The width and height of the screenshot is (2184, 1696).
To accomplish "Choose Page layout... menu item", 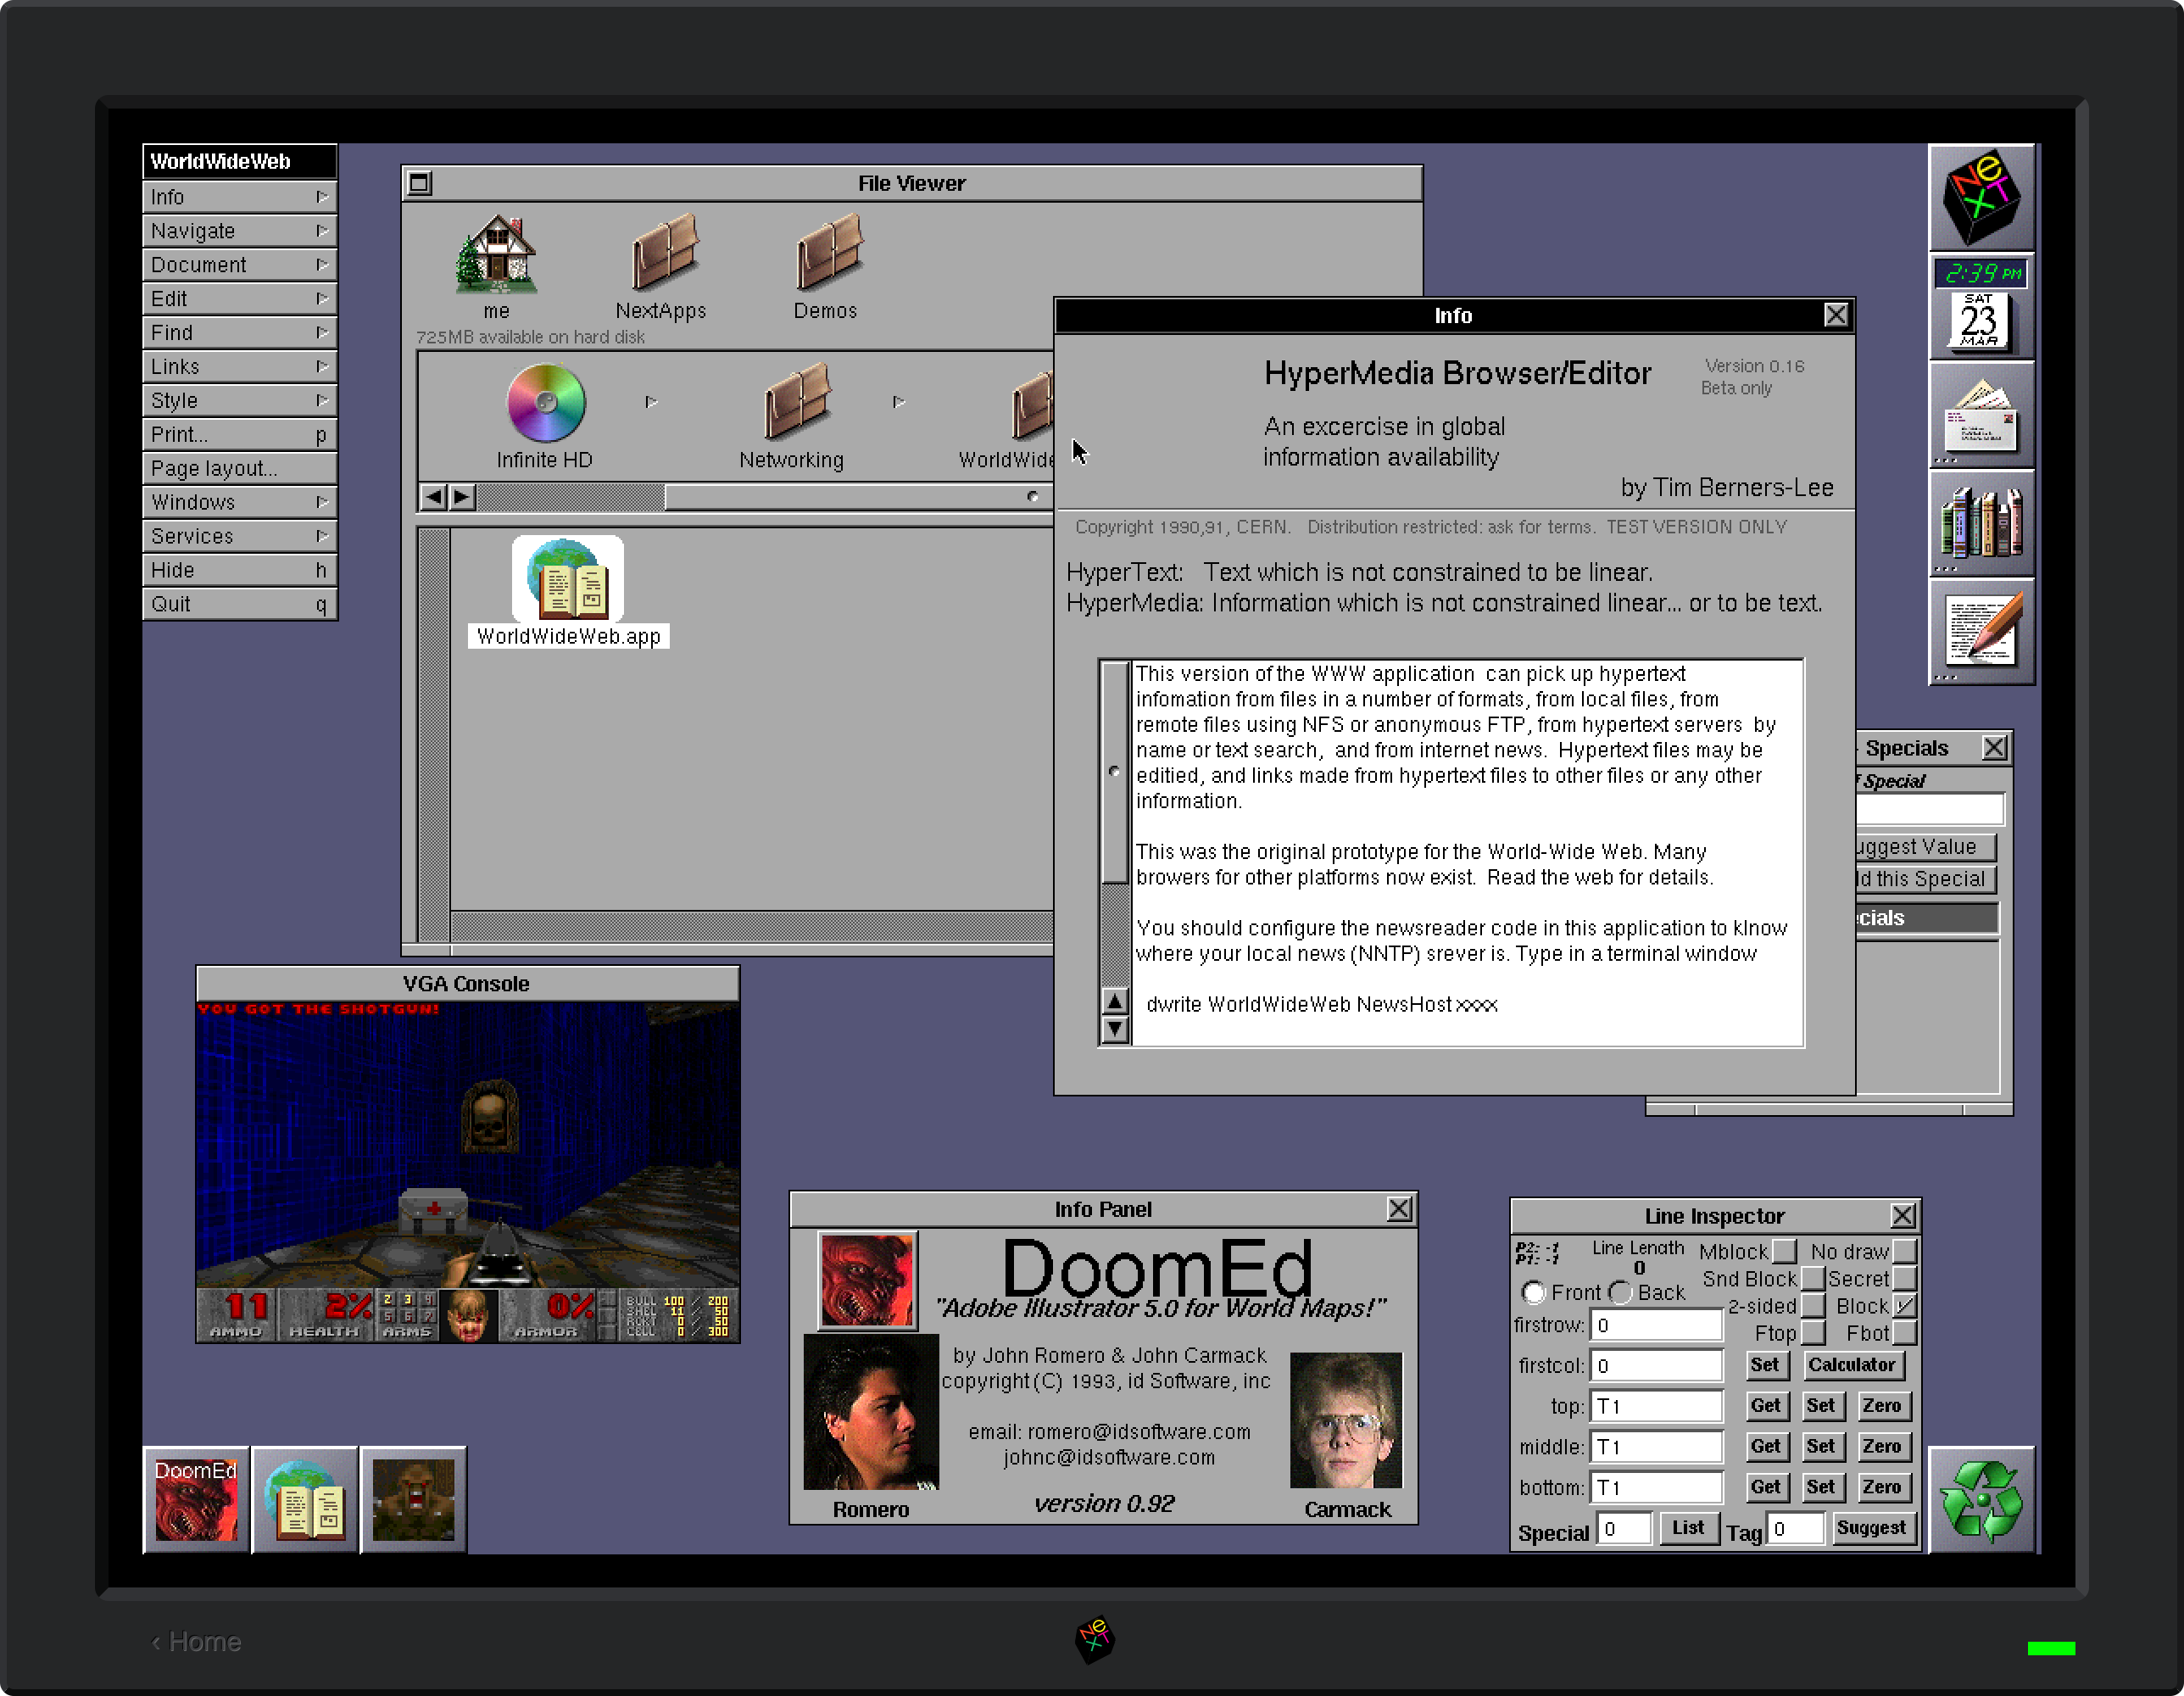I will (x=239, y=468).
